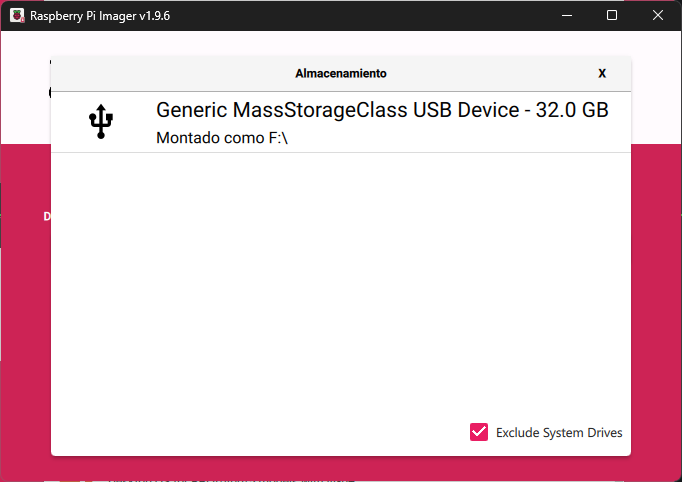Click the "Montado como F:\" text
The image size is (682, 482).
click(222, 138)
